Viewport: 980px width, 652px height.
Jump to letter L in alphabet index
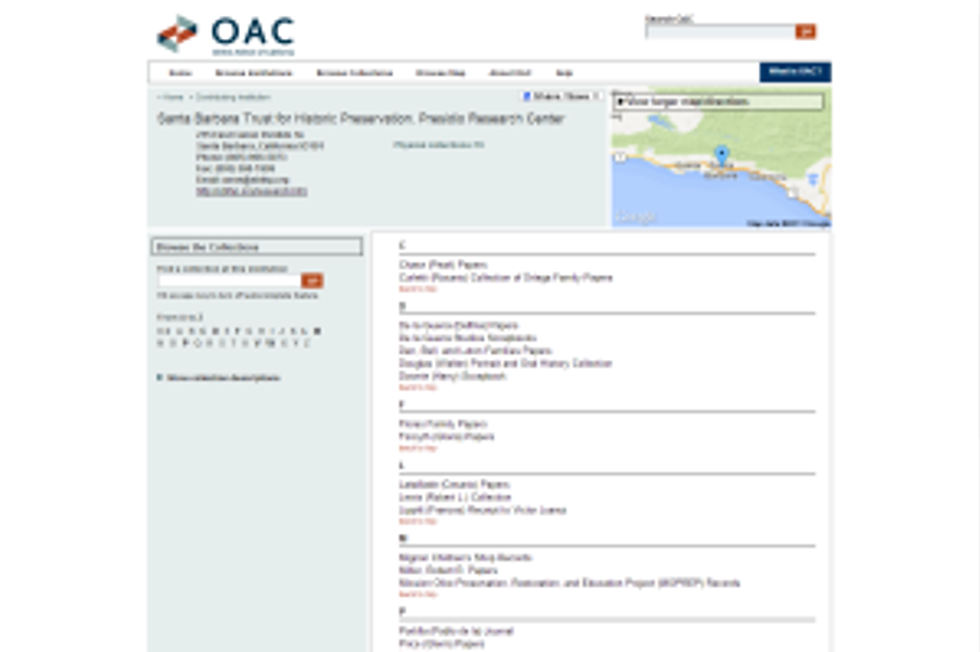click(304, 331)
